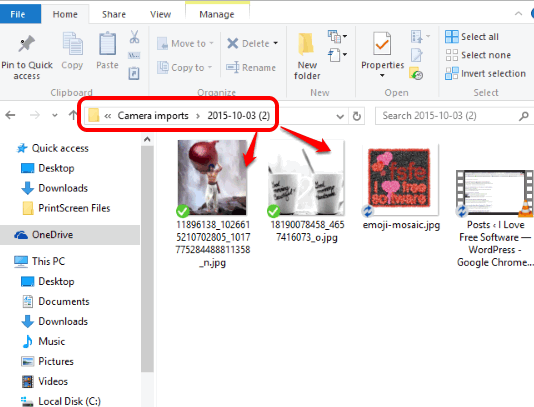Go forward with the right arrow
Viewport: 534px width, 407px height.
click(34, 115)
